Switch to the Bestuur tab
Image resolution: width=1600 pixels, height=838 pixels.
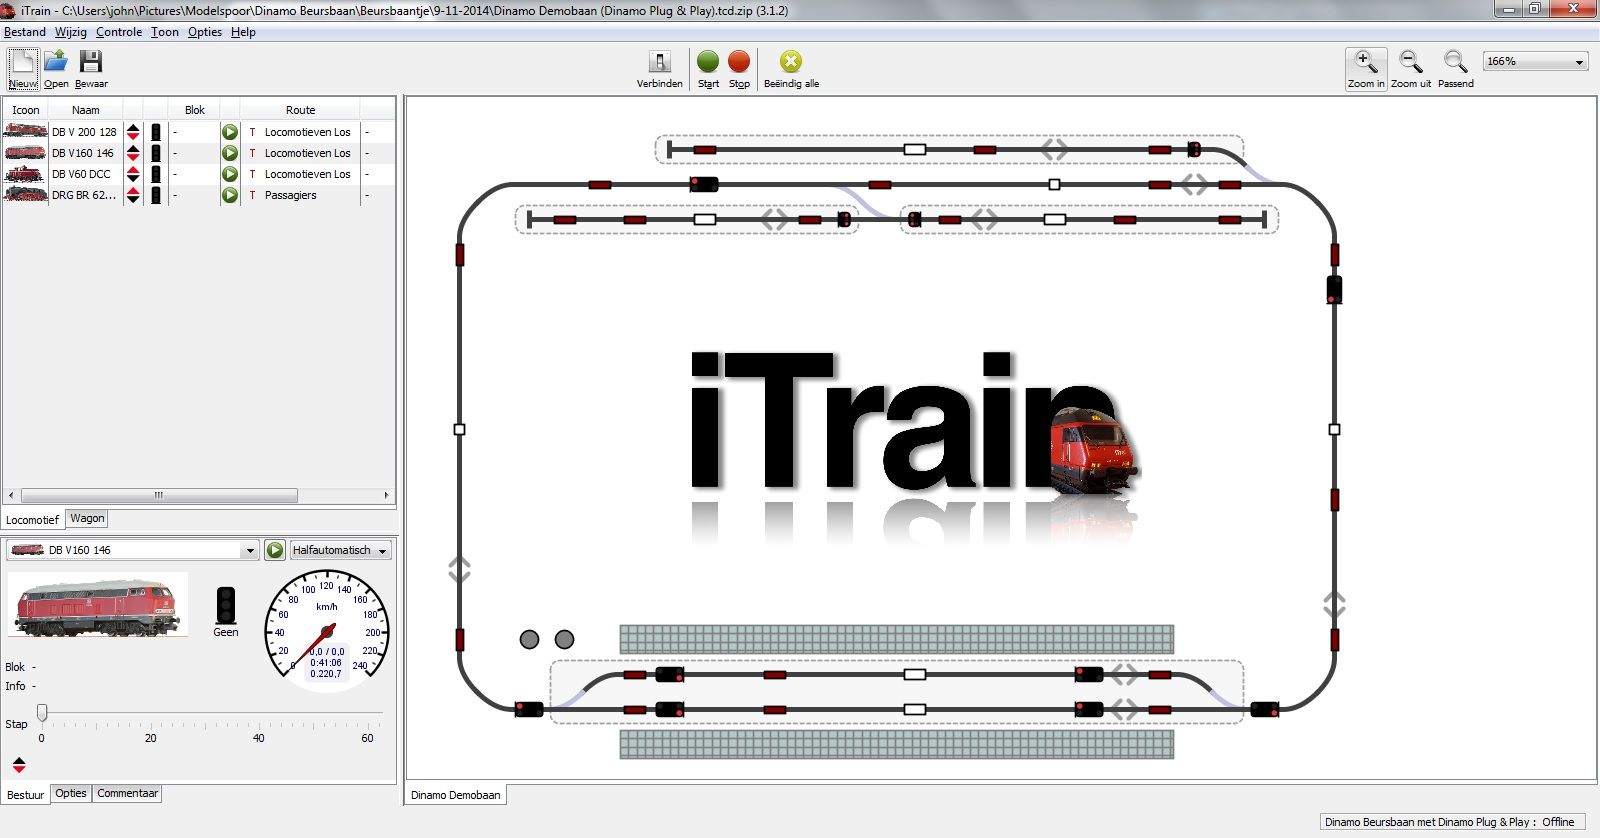26,795
